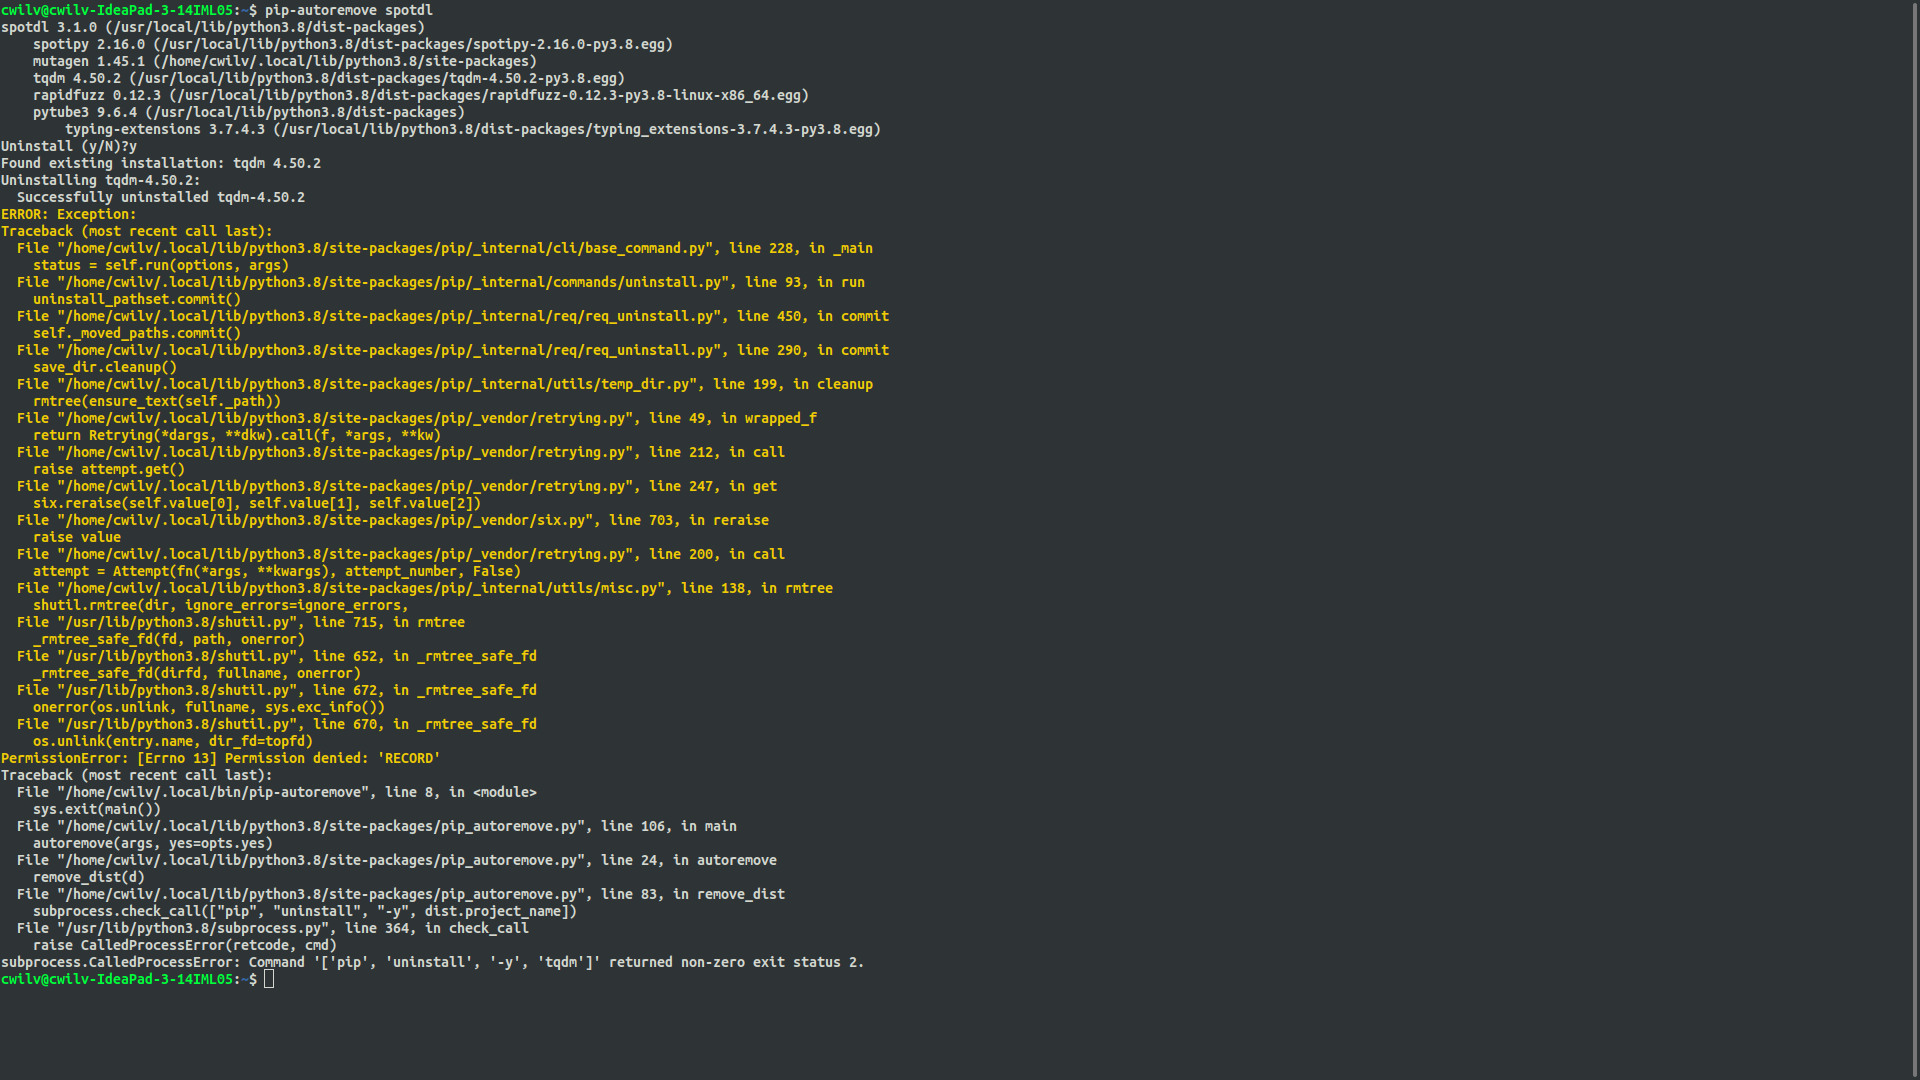Click the 'subprocess.CalledProcessError' final error line
Image resolution: width=1920 pixels, height=1080 pixels.
point(432,962)
